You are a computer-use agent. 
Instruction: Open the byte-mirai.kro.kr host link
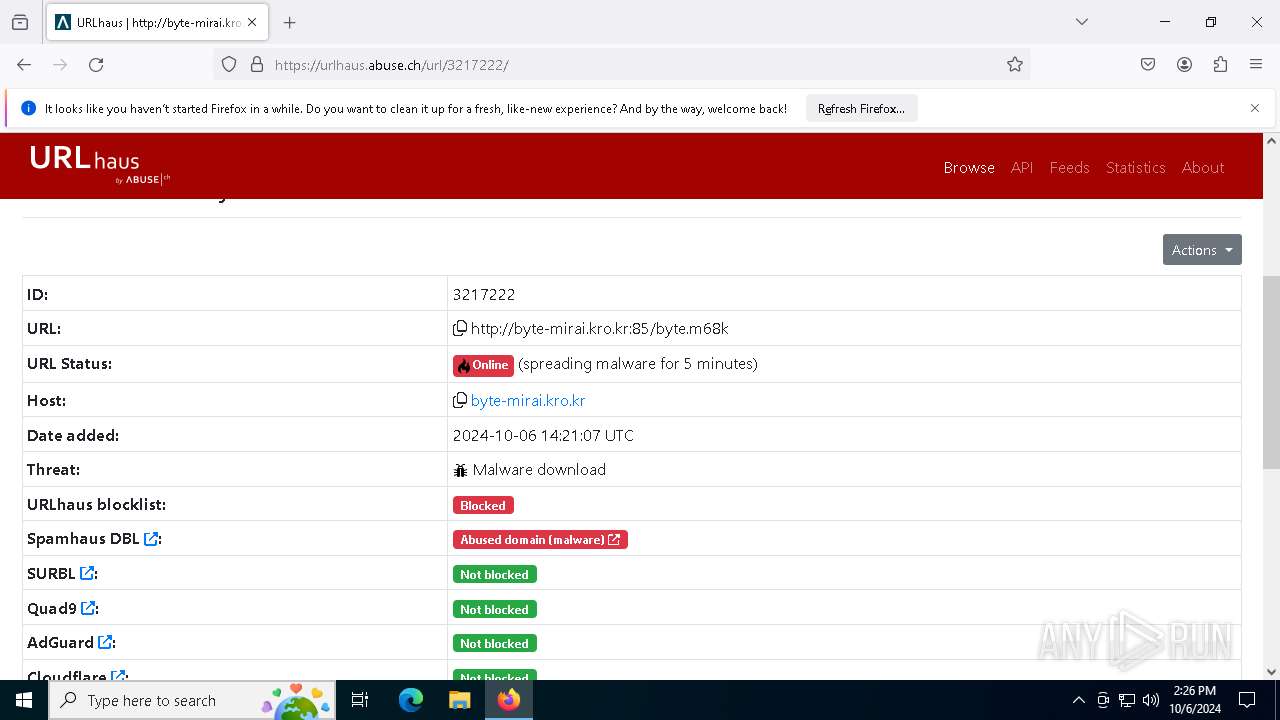528,400
